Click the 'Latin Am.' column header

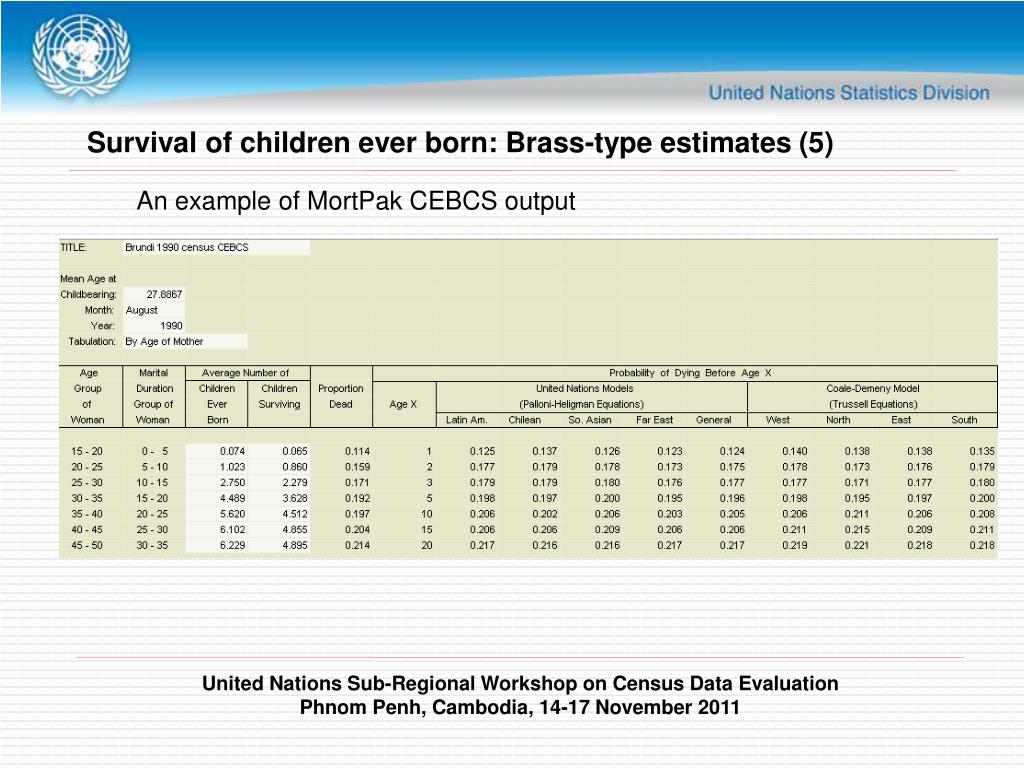pyautogui.click(x=466, y=420)
